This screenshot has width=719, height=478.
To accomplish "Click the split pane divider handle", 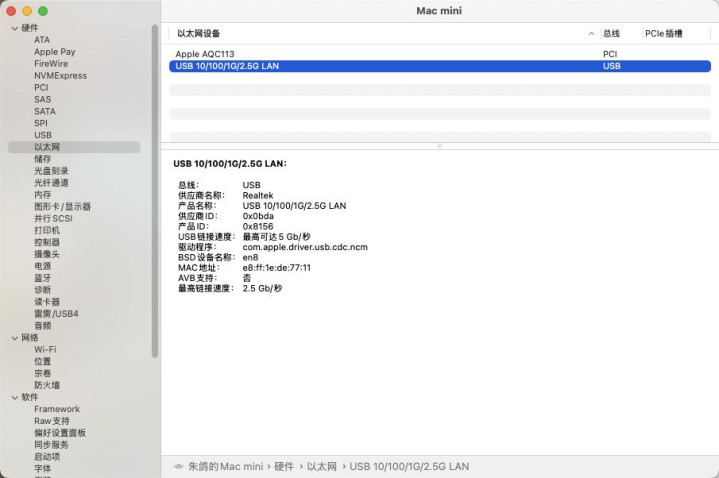I will pos(439,146).
